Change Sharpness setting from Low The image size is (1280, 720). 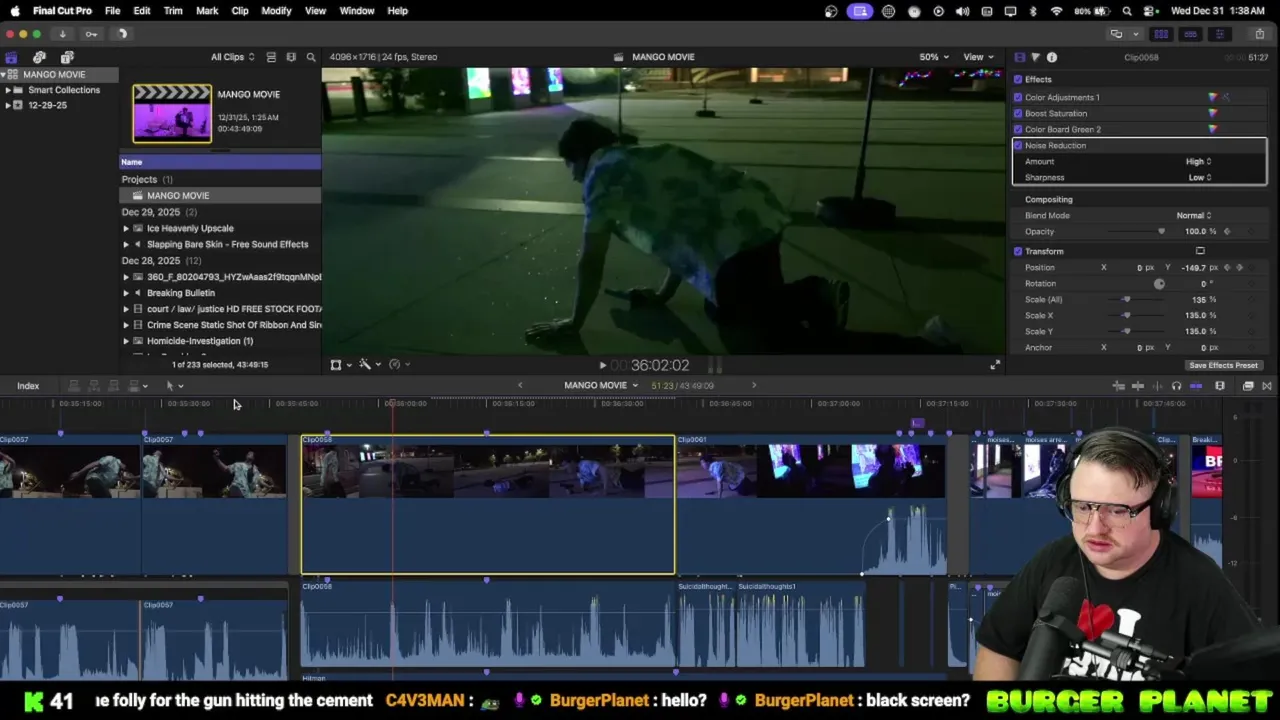coord(1200,177)
